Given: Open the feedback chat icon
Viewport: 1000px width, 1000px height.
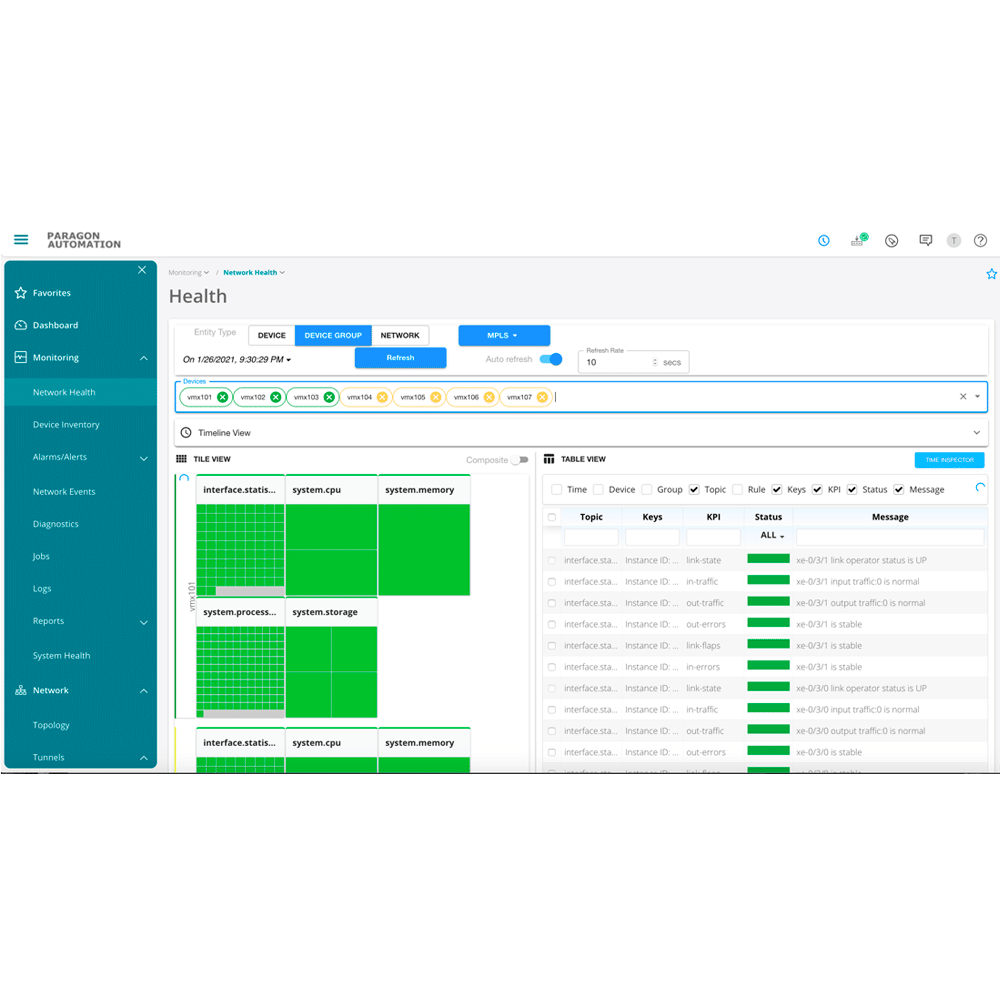Looking at the screenshot, I should 925,240.
